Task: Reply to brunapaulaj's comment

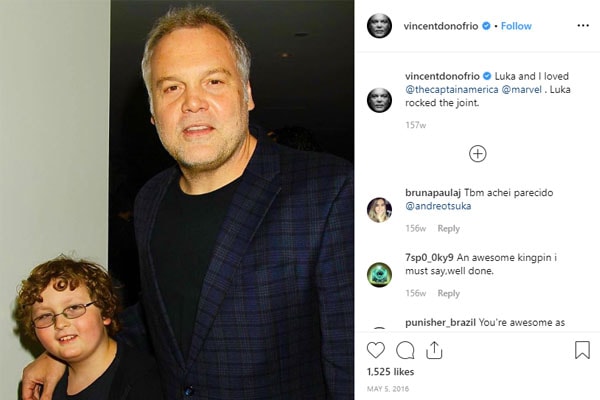Action: point(448,229)
